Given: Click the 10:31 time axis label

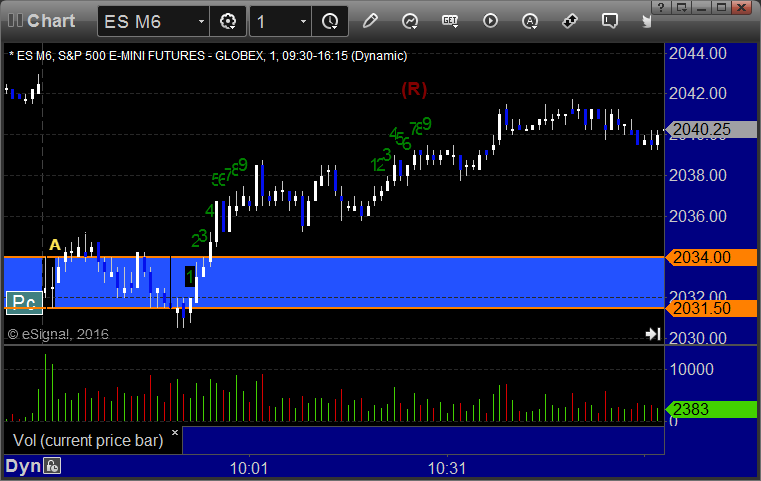Looking at the screenshot, I should point(447,468).
